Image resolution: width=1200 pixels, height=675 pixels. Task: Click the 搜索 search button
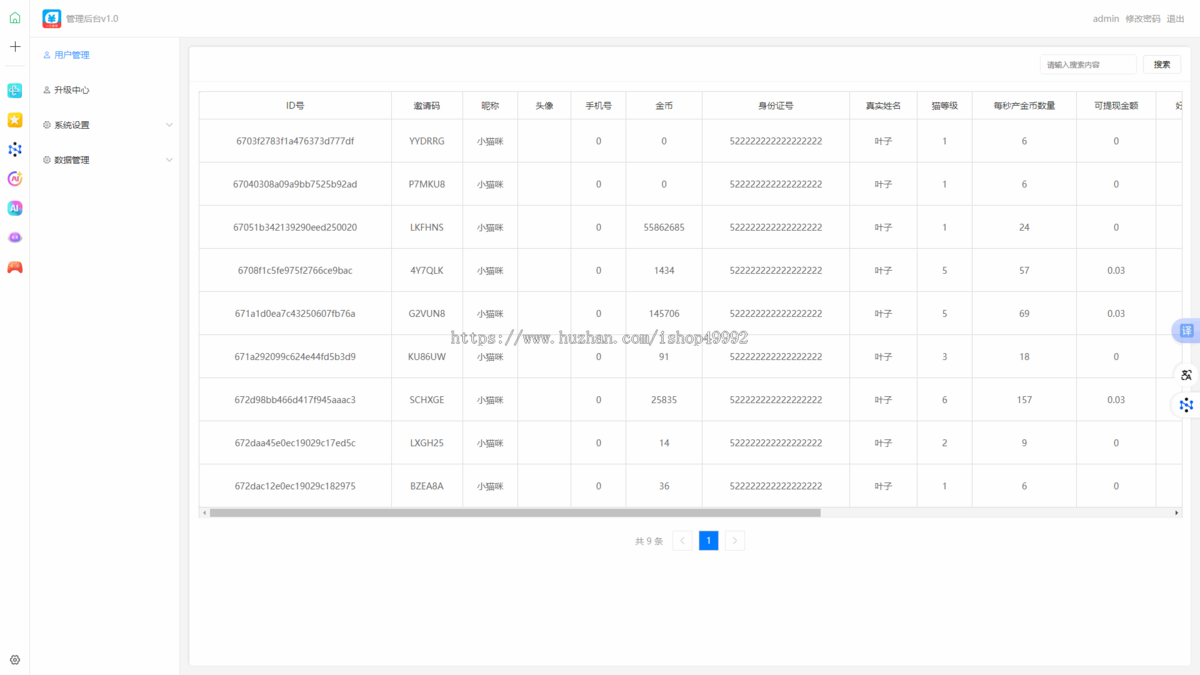click(1162, 65)
